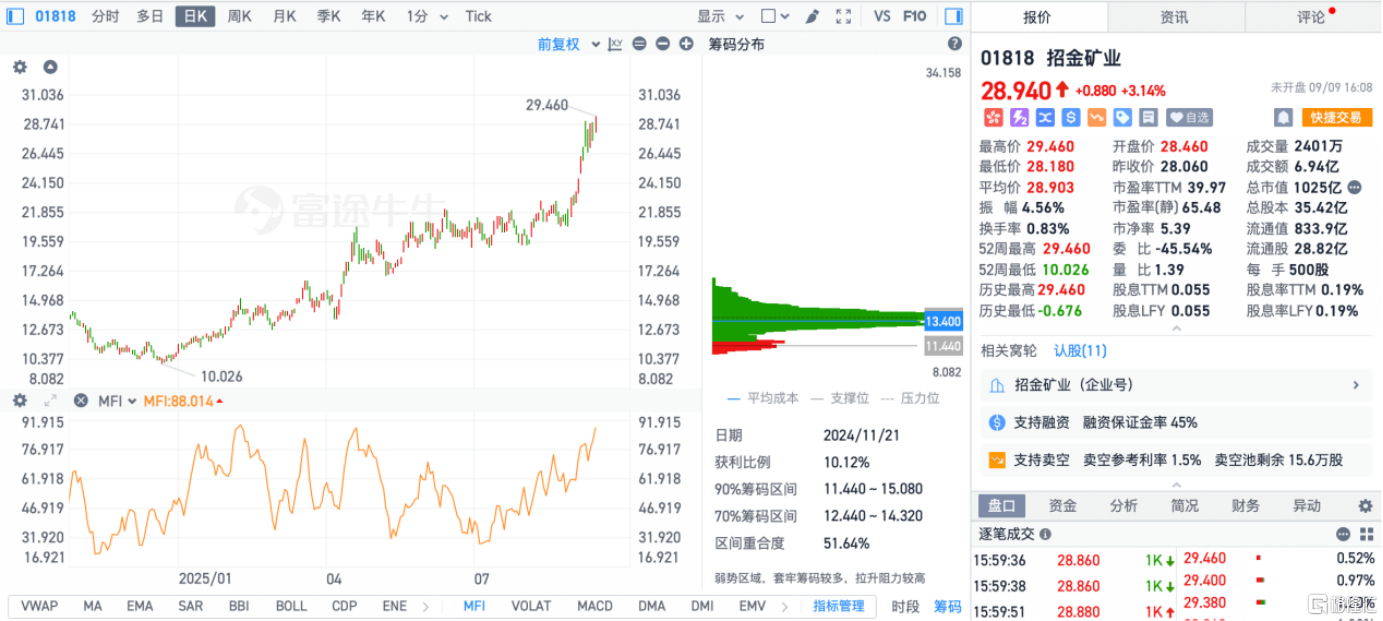The height and width of the screenshot is (621, 1383).
Task: Enable the VWAP indicator
Action: (x=39, y=606)
